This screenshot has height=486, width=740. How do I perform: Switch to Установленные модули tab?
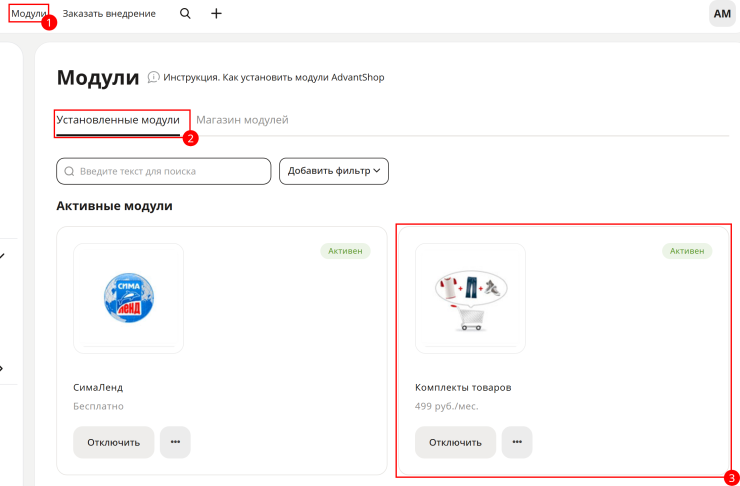(118, 120)
